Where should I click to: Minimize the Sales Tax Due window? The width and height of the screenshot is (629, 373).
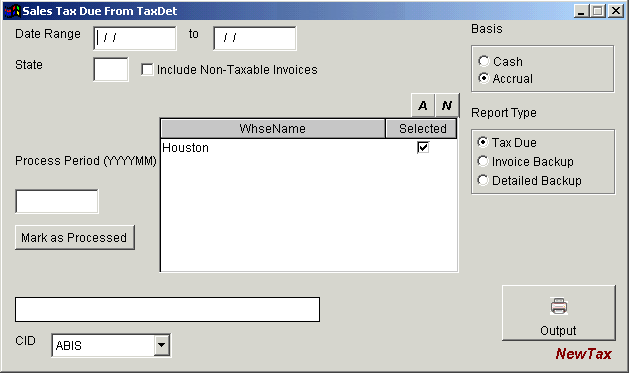point(581,11)
